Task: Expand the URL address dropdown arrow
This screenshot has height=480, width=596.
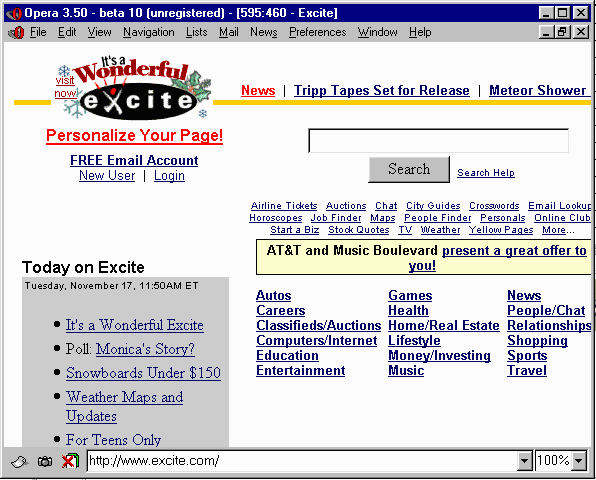Action: tap(524, 461)
